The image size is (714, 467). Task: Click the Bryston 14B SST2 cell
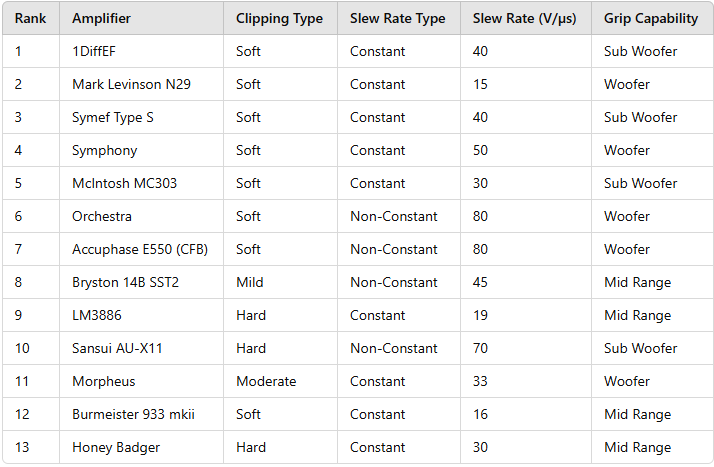tap(141, 282)
